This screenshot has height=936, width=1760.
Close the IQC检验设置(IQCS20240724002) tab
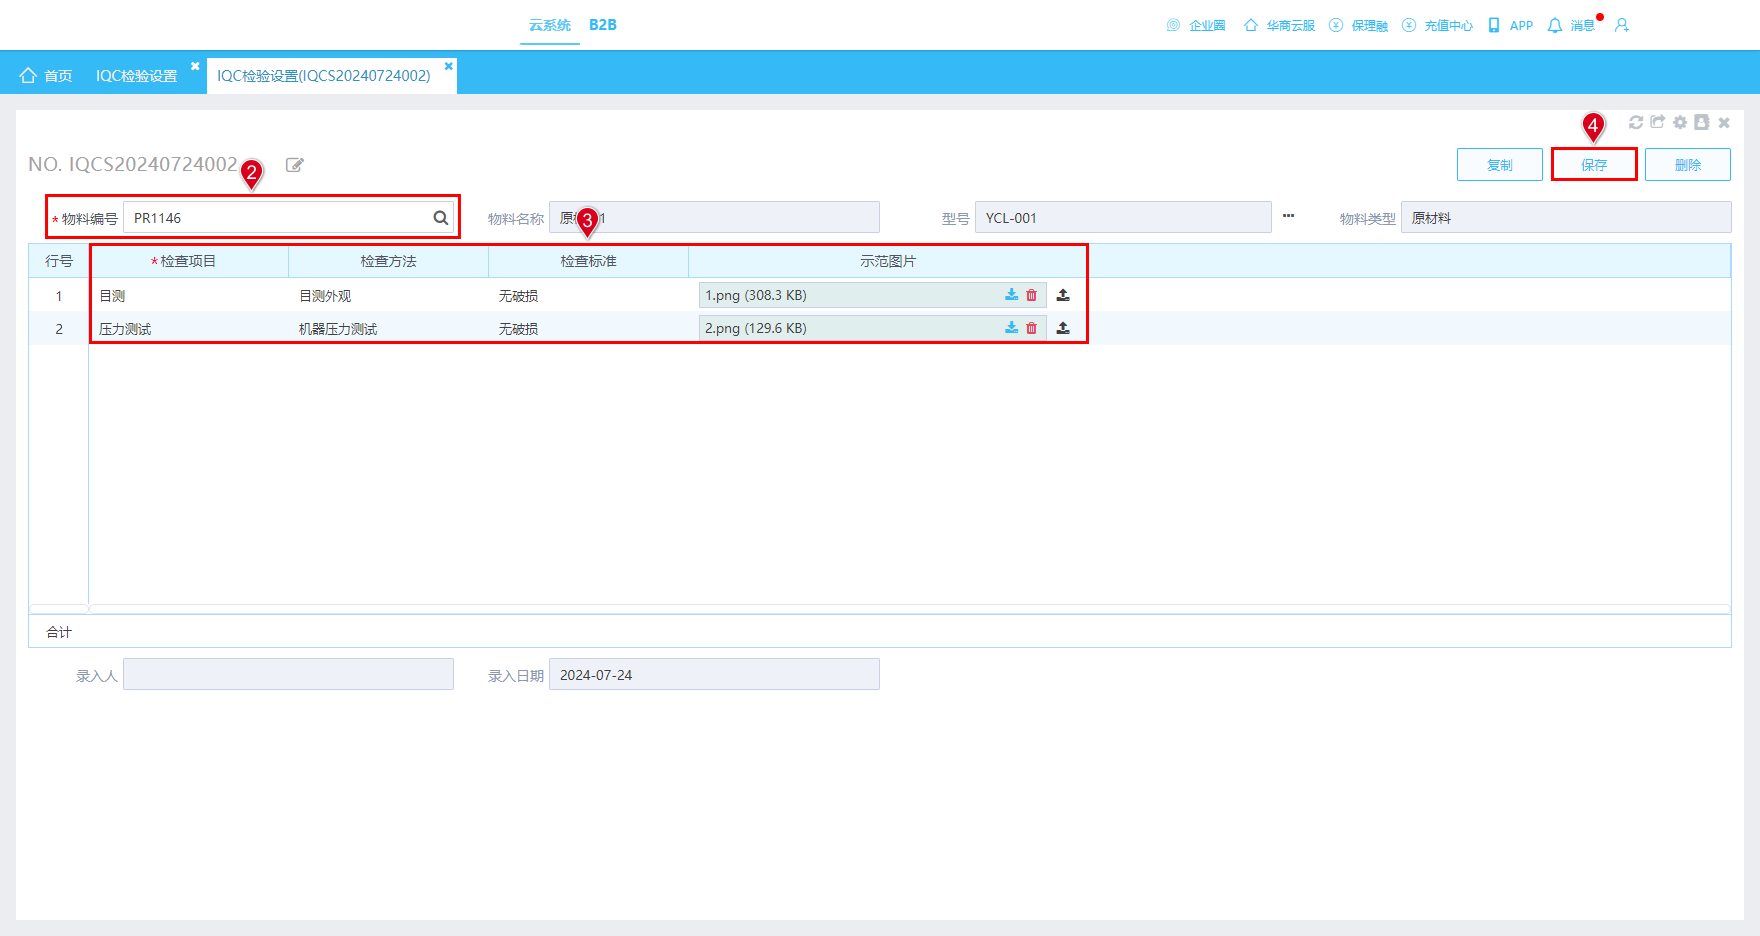tap(448, 66)
